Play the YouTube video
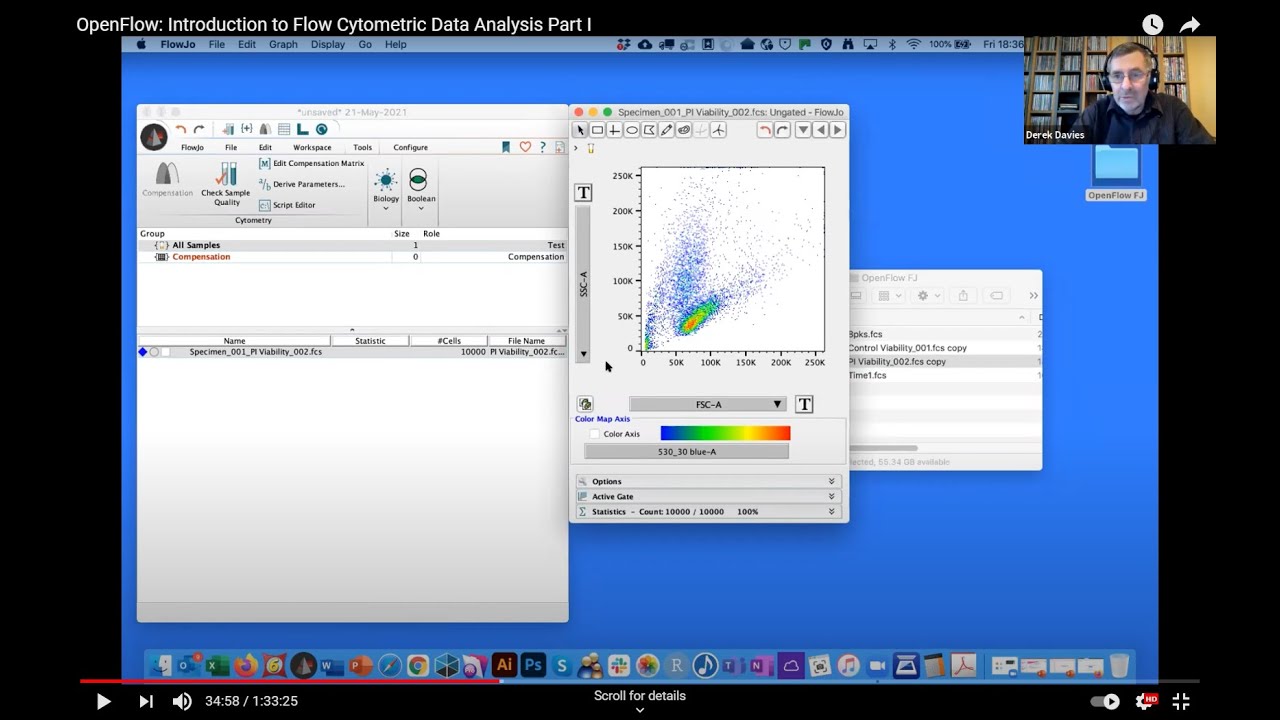 (103, 702)
